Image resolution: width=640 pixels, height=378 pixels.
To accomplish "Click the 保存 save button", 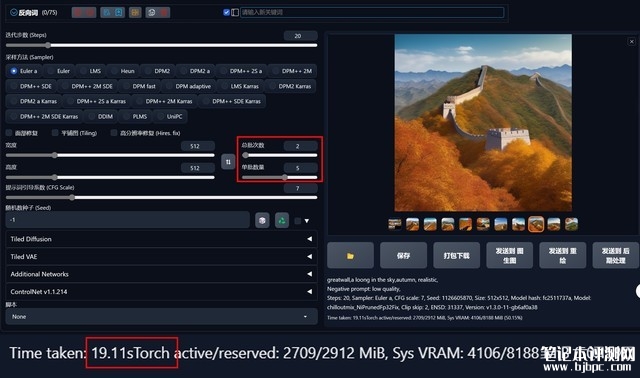I will tap(403, 256).
